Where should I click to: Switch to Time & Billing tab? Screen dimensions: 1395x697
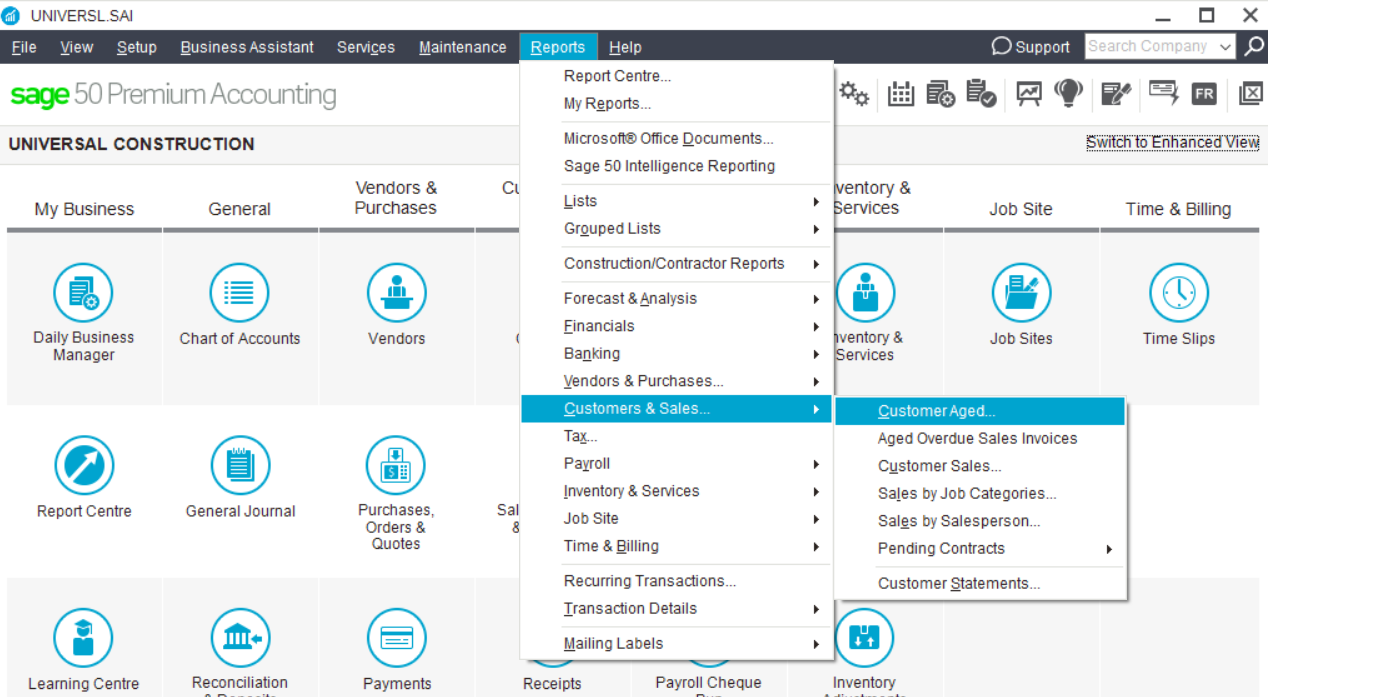click(x=1179, y=209)
